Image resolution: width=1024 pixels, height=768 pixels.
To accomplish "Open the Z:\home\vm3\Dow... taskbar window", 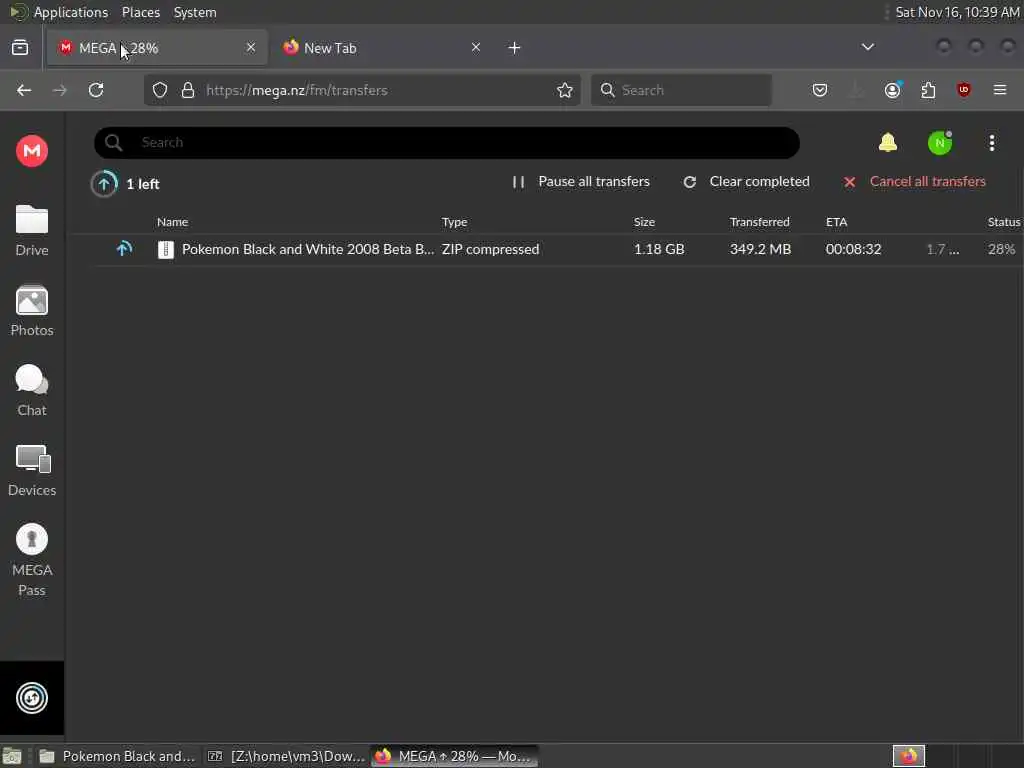I will 286,756.
